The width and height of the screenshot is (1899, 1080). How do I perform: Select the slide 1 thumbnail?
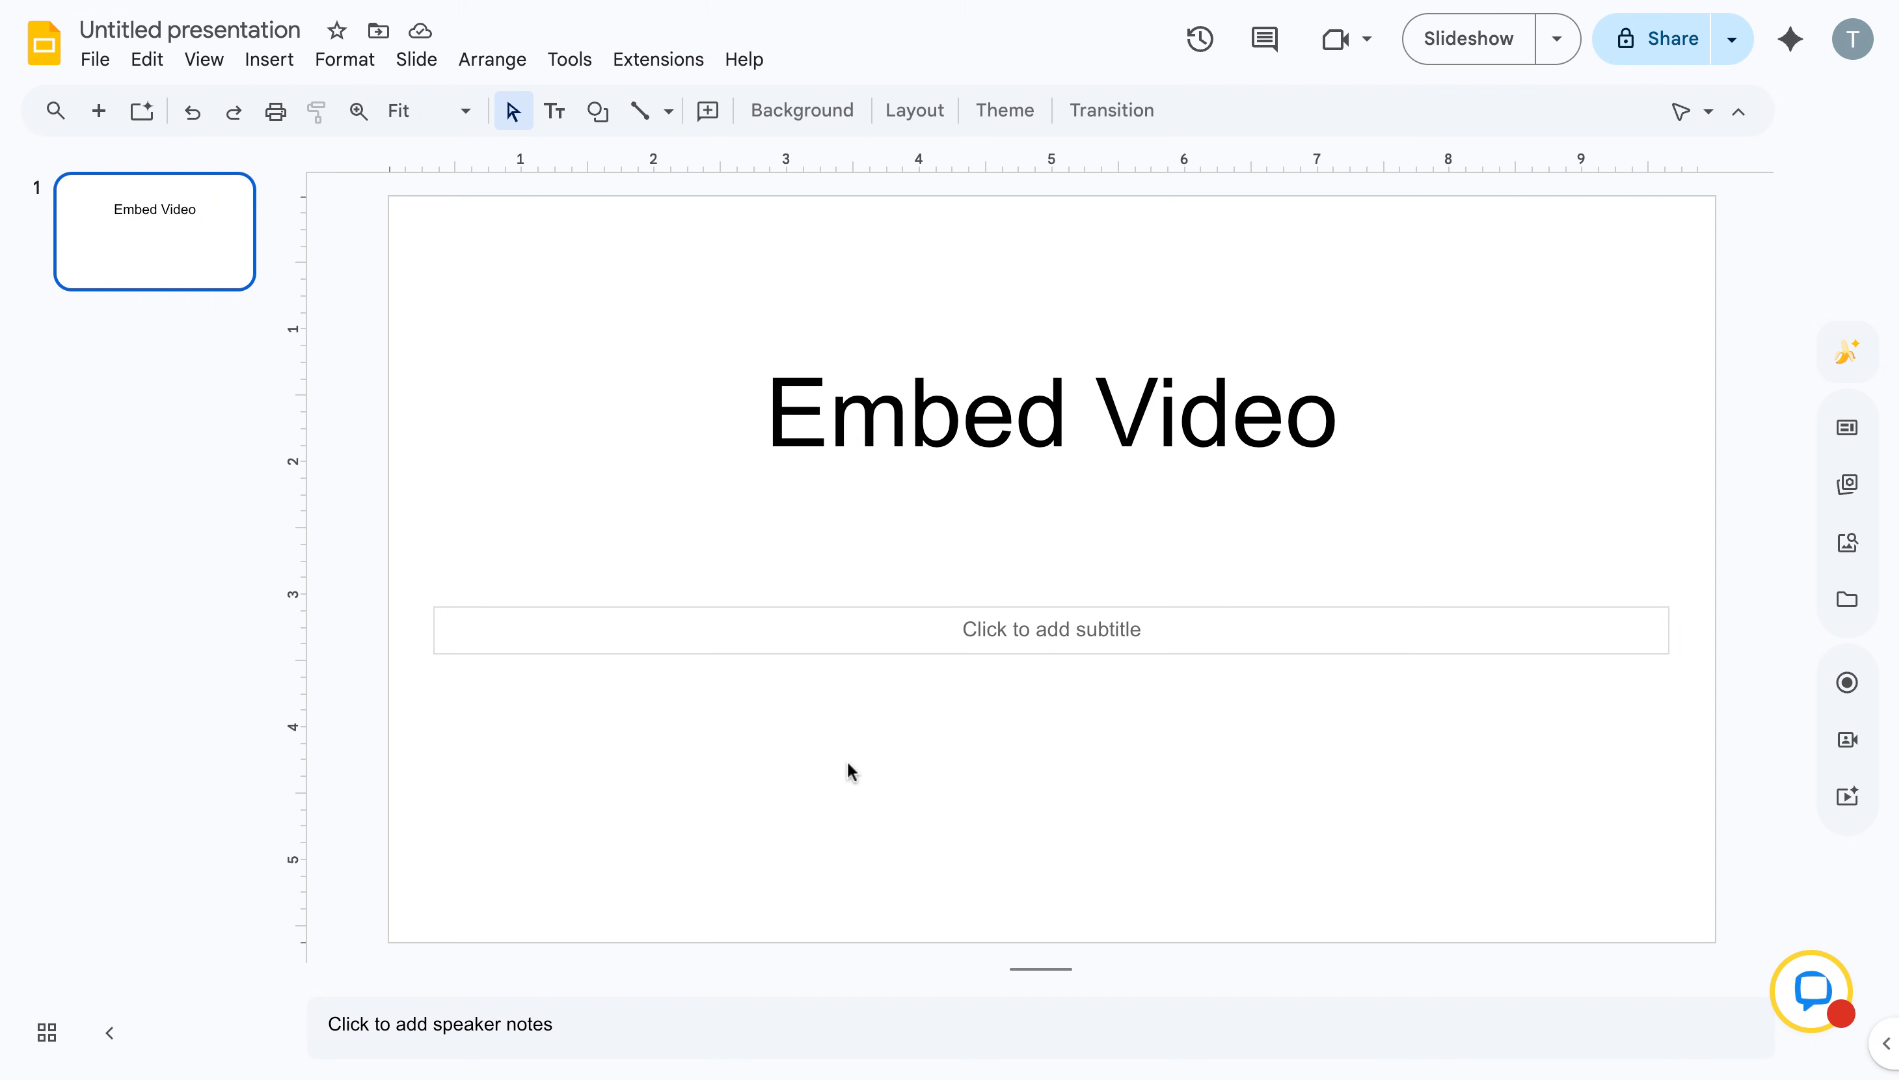pos(155,232)
